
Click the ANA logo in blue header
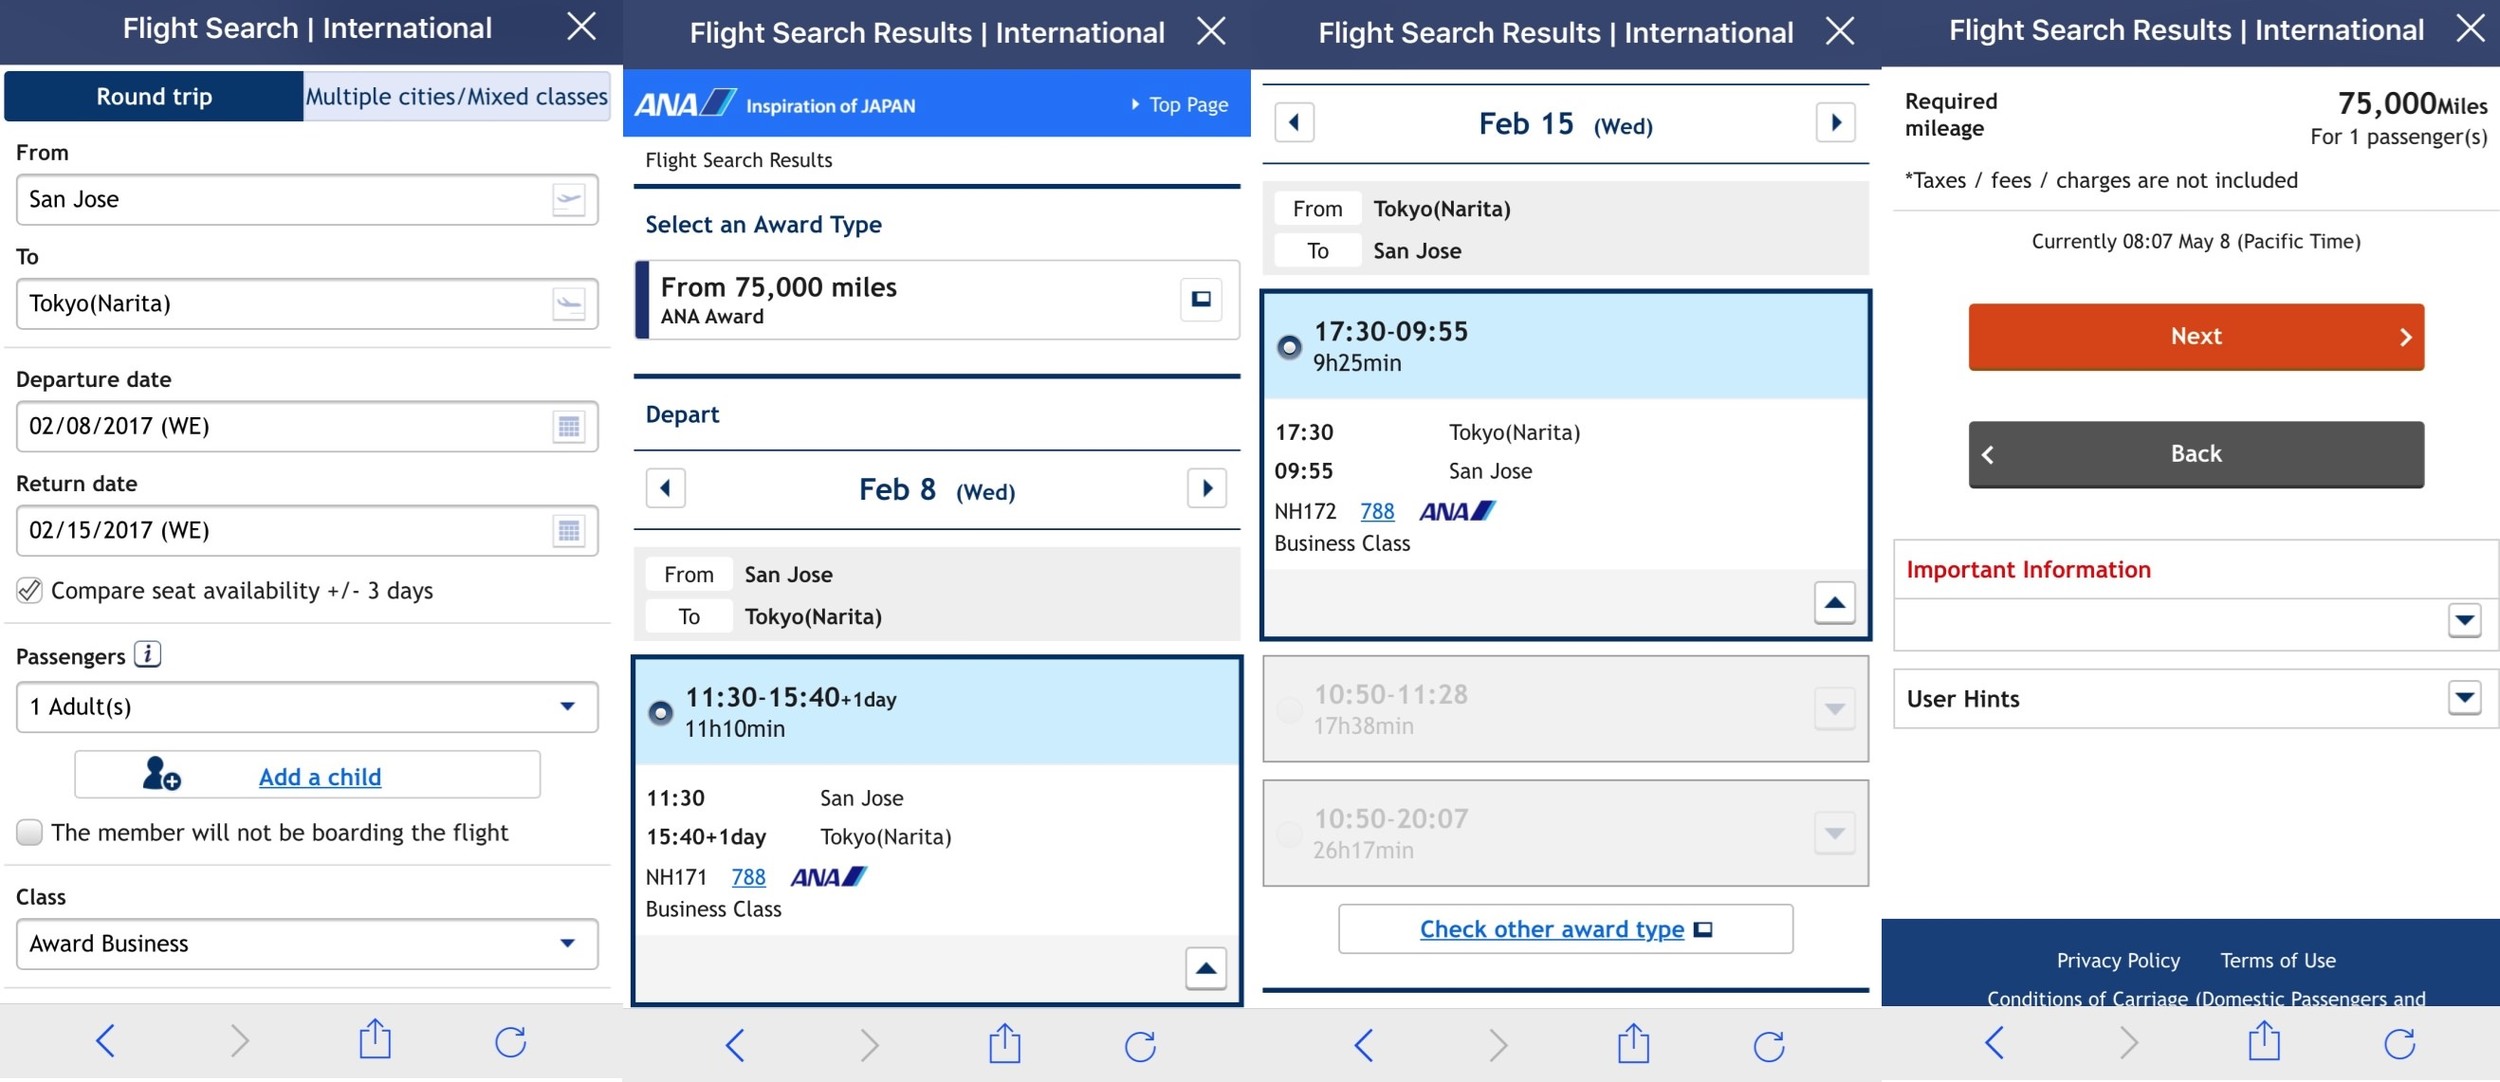tap(685, 103)
